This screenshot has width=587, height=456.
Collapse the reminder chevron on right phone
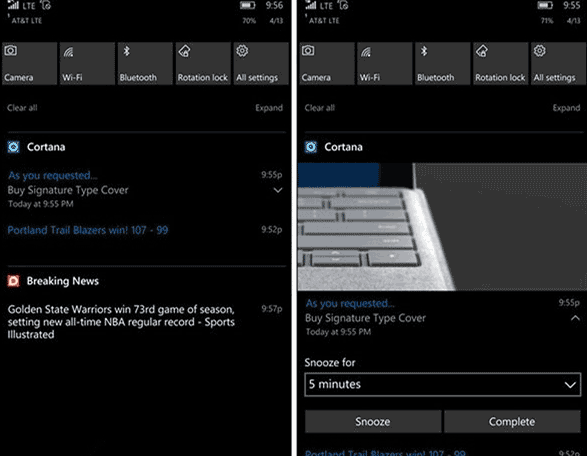575,318
